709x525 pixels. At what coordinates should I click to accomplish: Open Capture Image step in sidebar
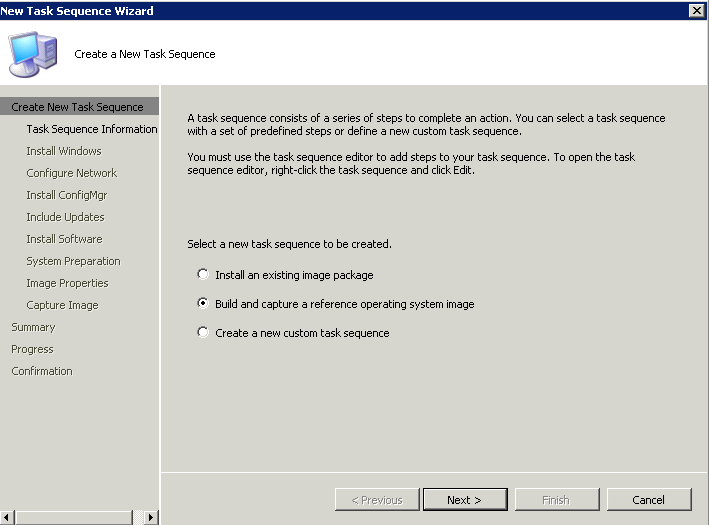pos(62,305)
